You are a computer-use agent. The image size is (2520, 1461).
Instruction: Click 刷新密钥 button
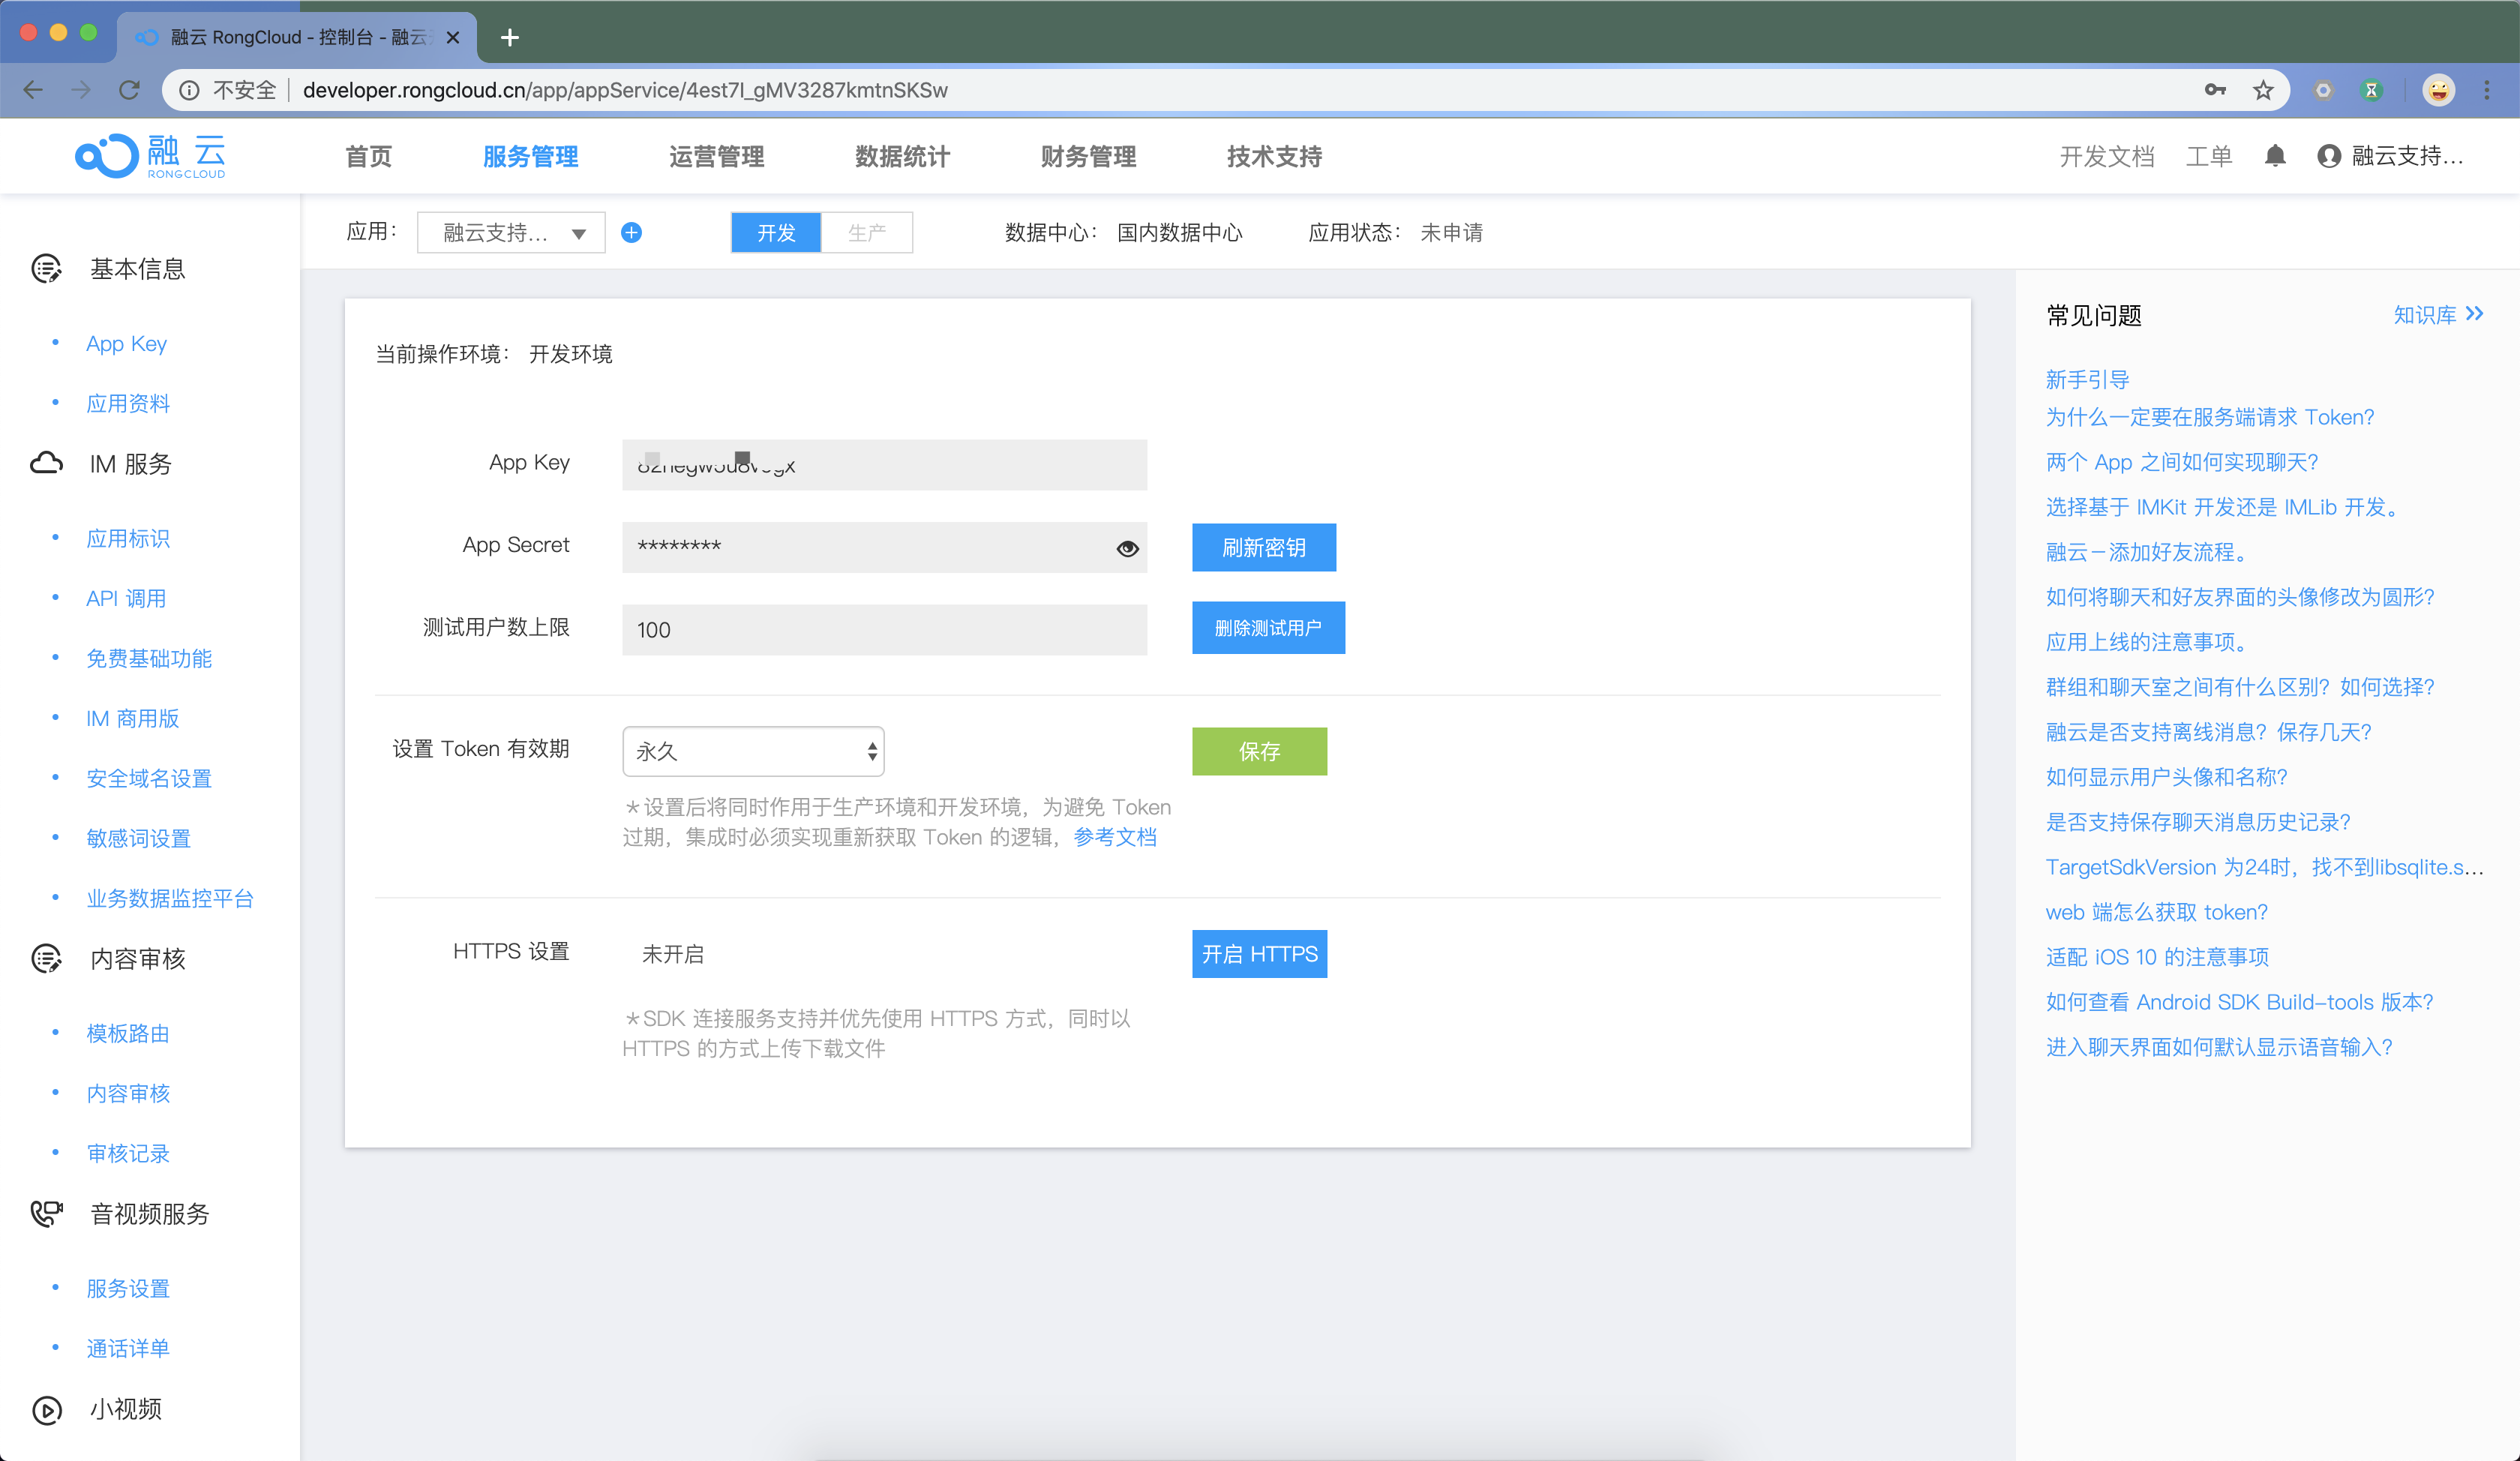tap(1264, 547)
